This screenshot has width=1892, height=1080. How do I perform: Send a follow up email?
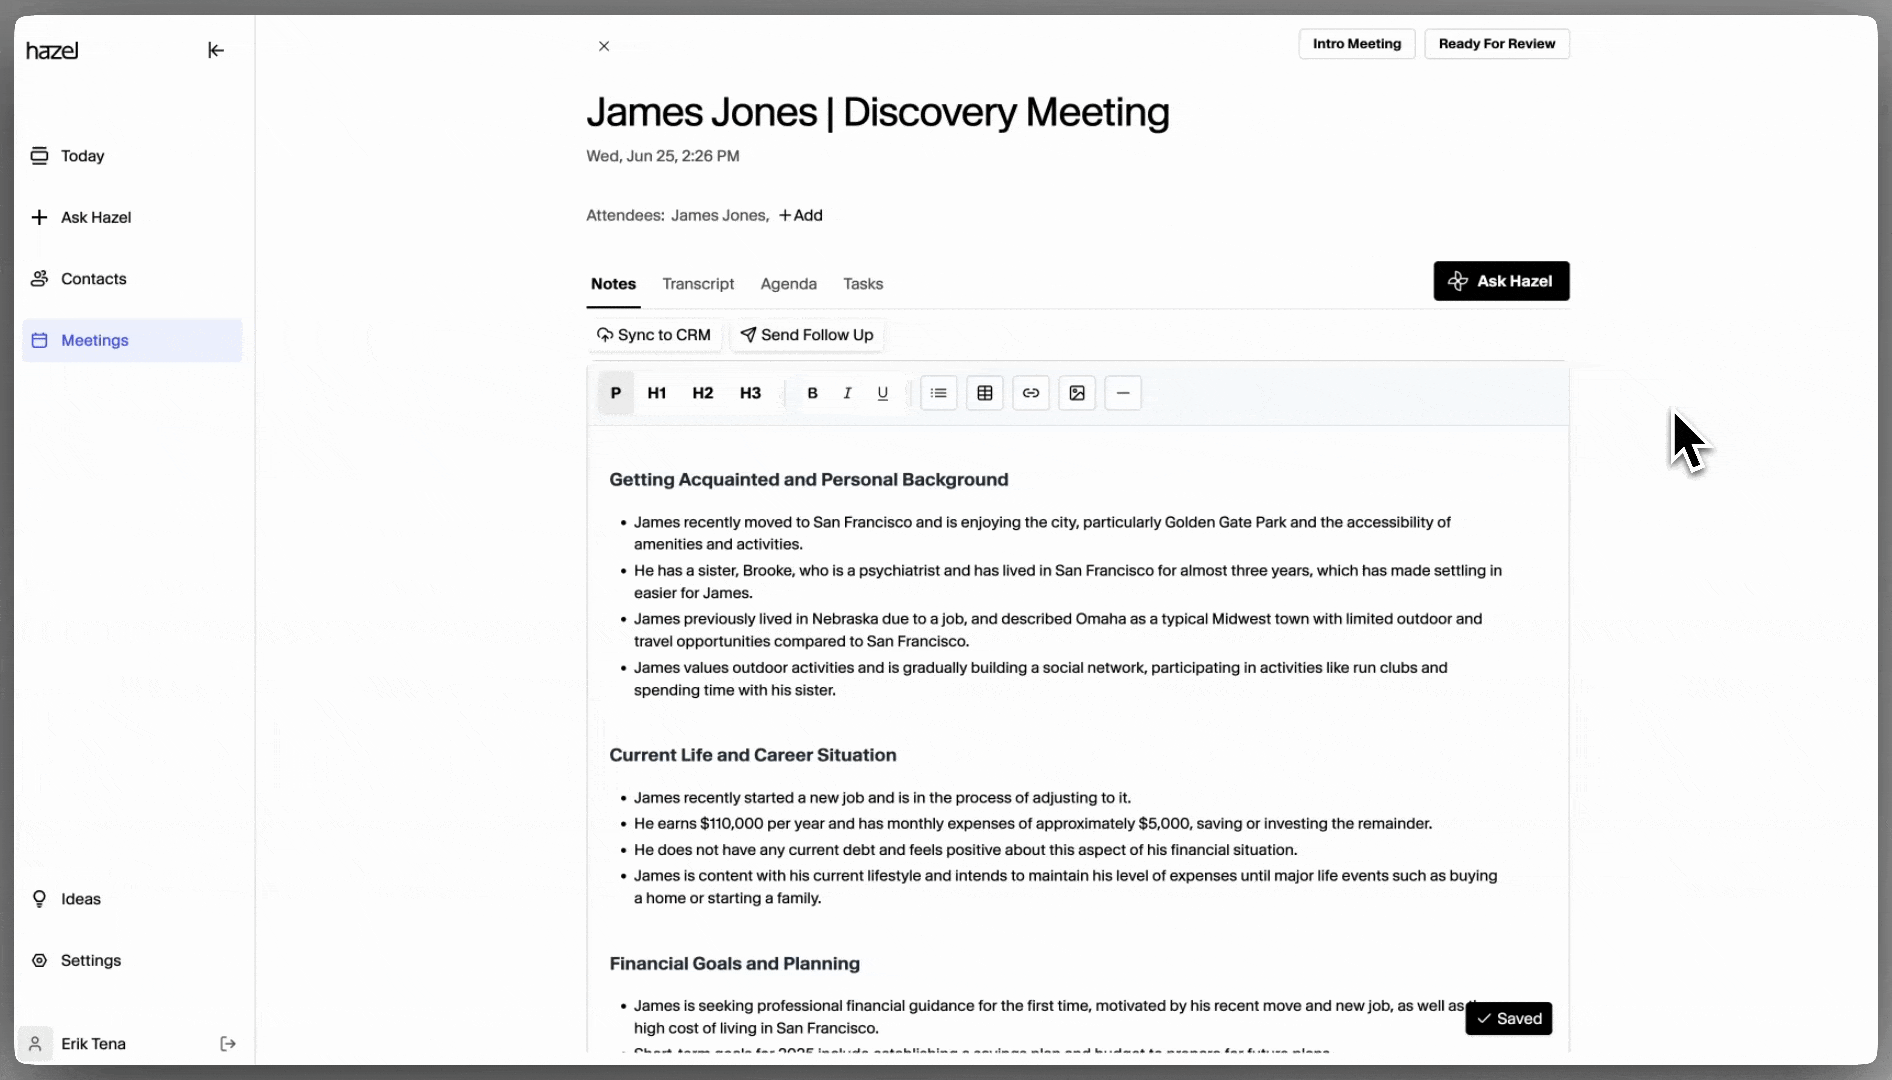pos(807,334)
